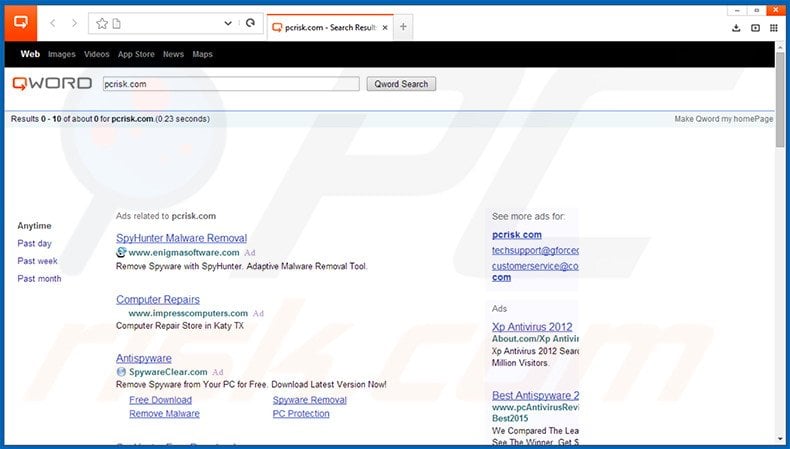Select the Anytime time filter
Viewport: 790px width, 449px height.
(34, 226)
